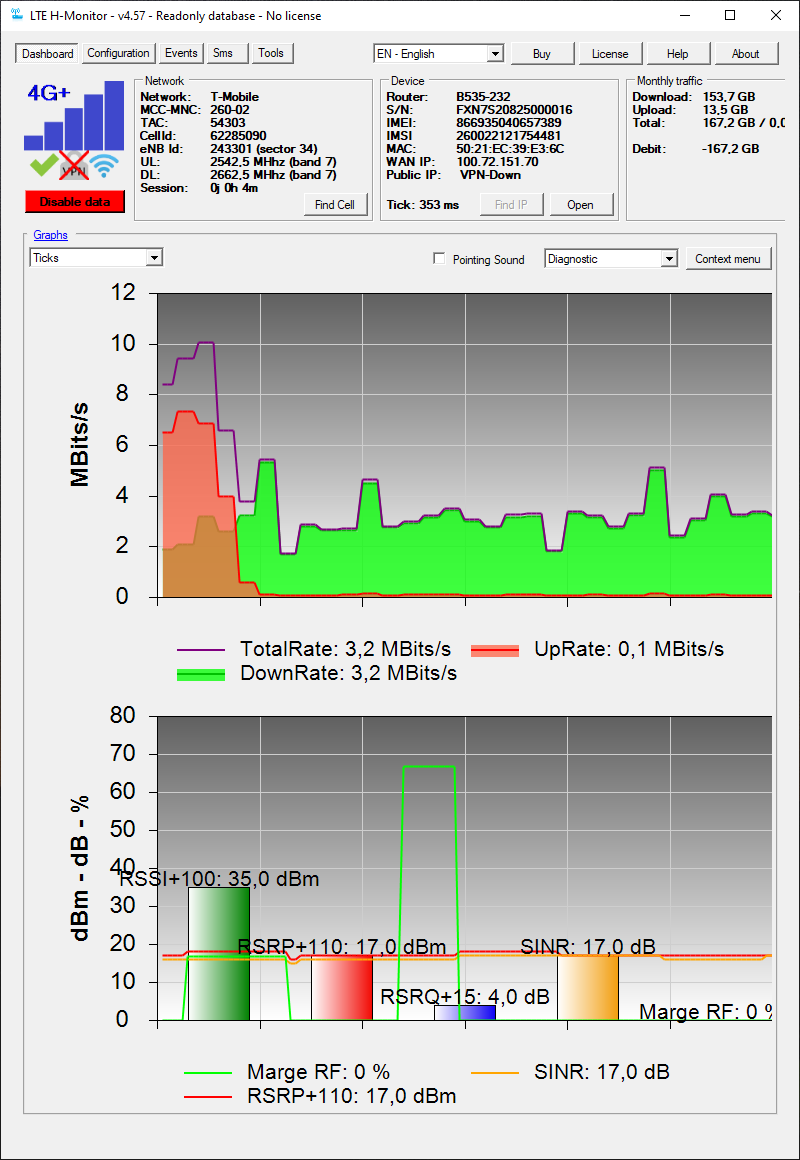800x1160 pixels.
Task: Click the red Disable data button
Action: coord(75,202)
